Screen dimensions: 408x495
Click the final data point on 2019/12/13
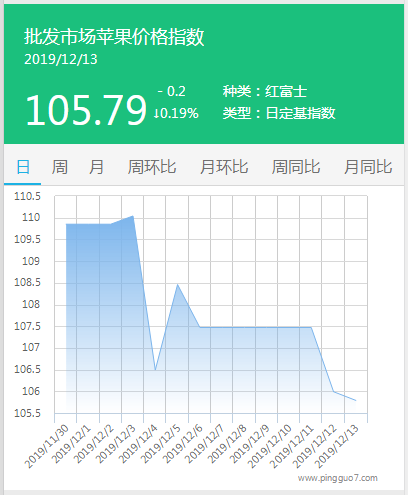(x=356, y=400)
